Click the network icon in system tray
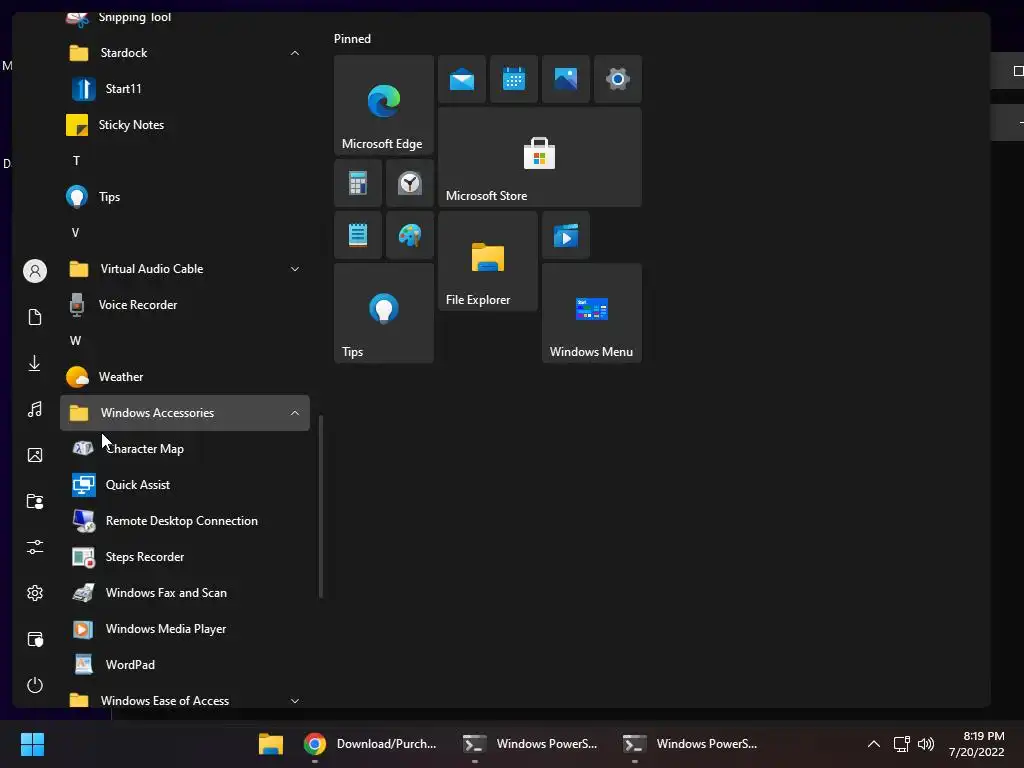1024x768 pixels. pos(901,744)
